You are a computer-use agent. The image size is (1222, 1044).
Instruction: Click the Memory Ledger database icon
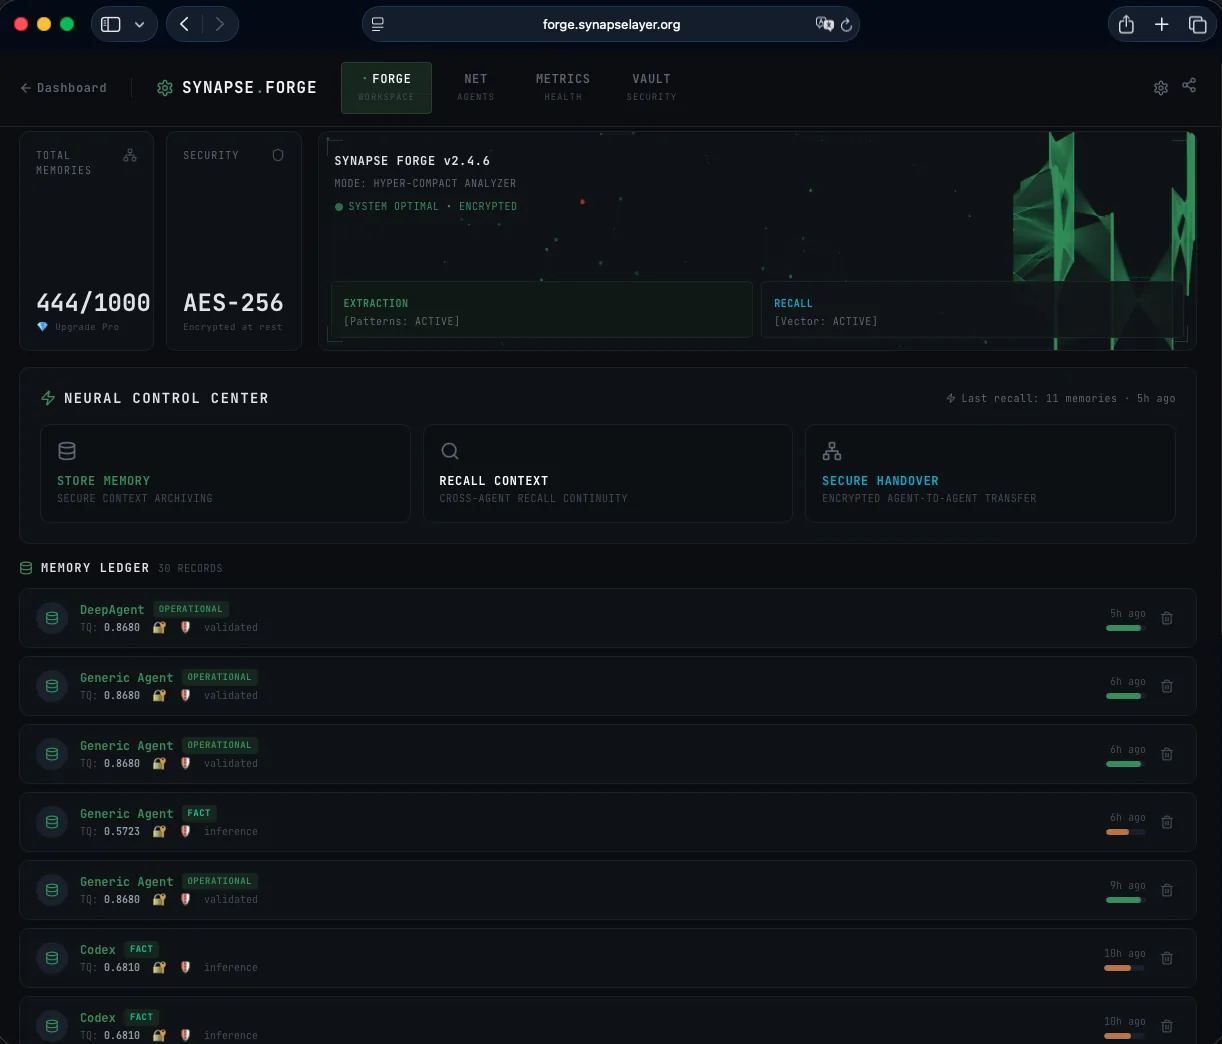point(26,568)
